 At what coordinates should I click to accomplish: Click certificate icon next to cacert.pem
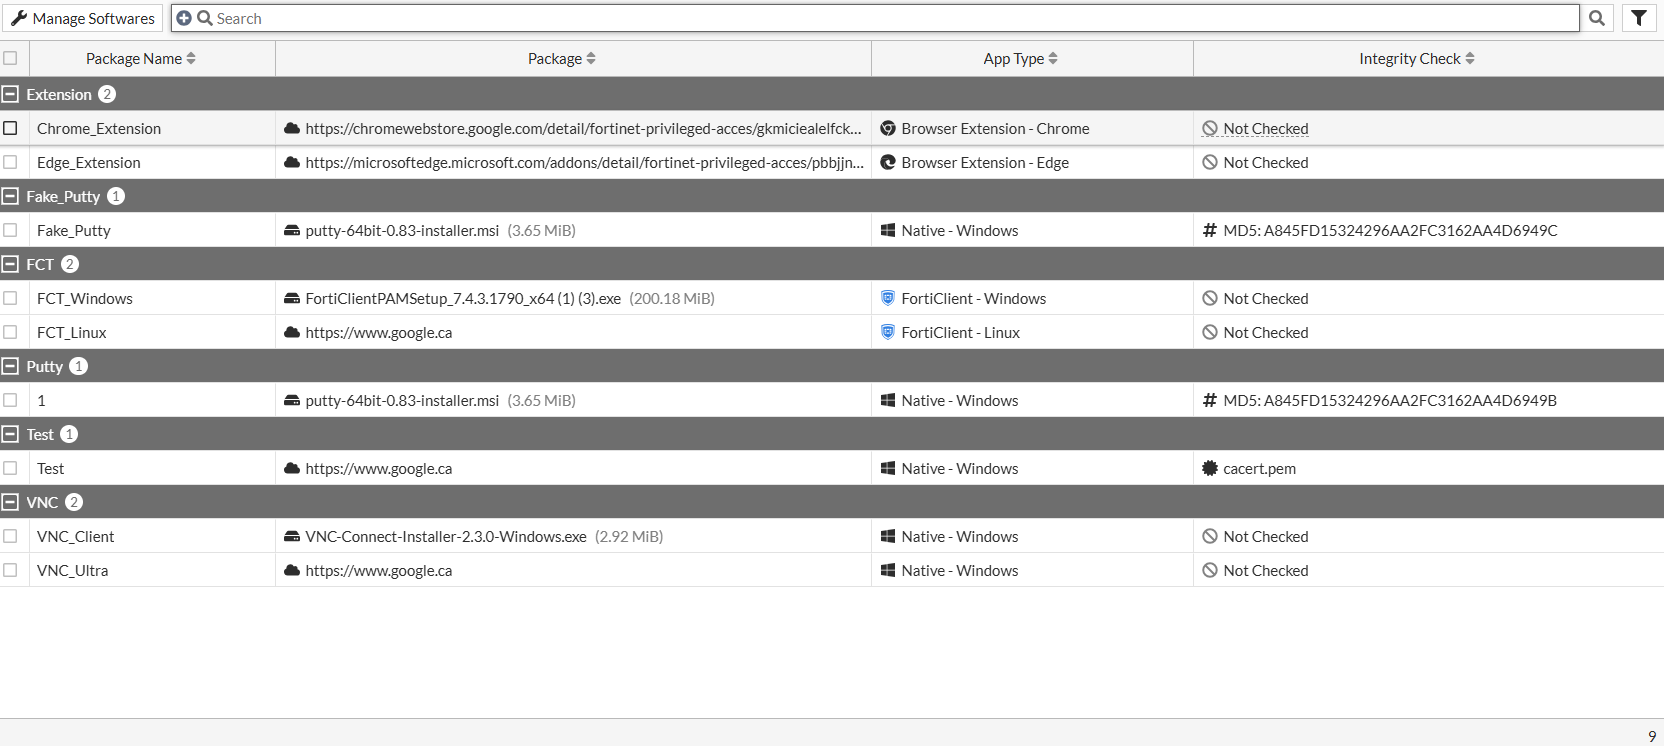[x=1210, y=468]
